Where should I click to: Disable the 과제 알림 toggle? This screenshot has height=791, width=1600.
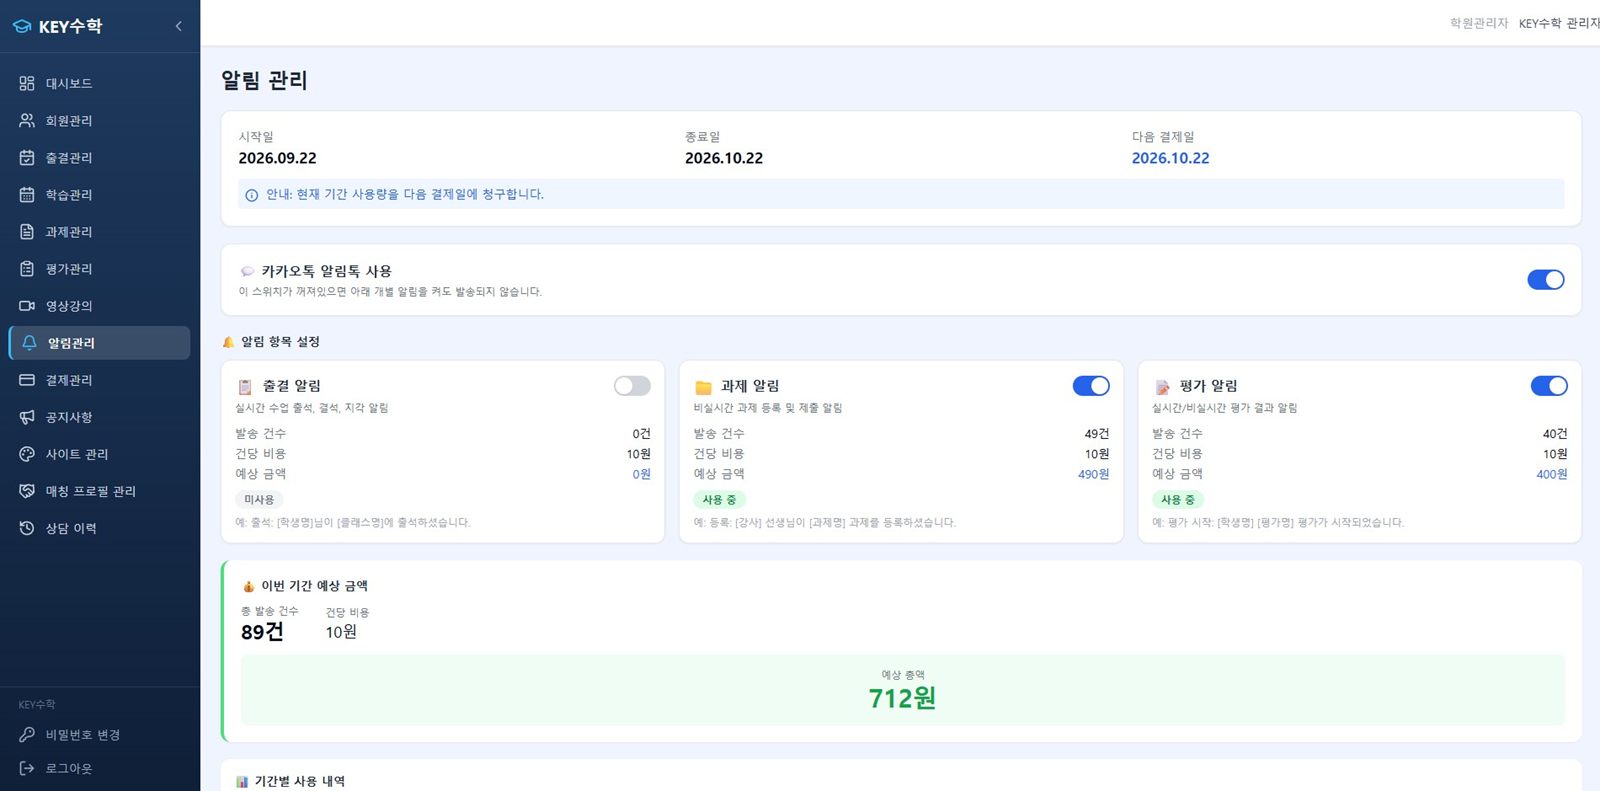1091,386
